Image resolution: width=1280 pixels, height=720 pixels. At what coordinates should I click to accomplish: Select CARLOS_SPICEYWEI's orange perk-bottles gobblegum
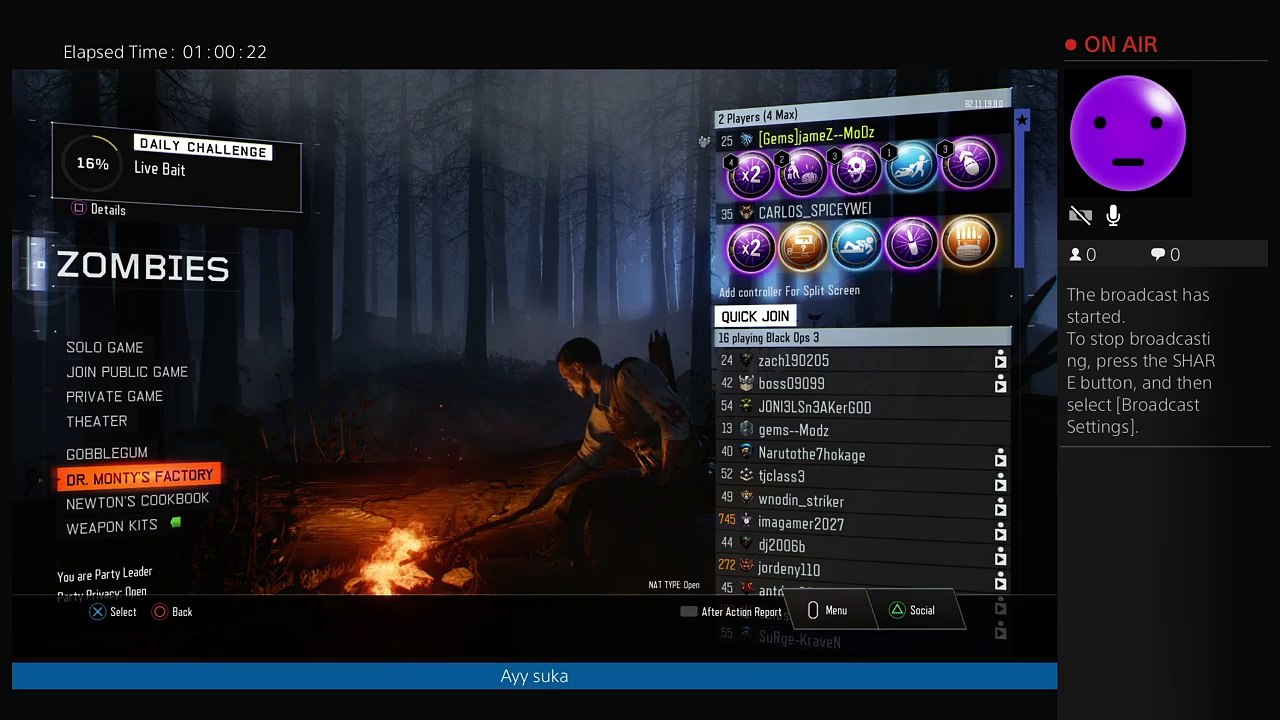968,241
